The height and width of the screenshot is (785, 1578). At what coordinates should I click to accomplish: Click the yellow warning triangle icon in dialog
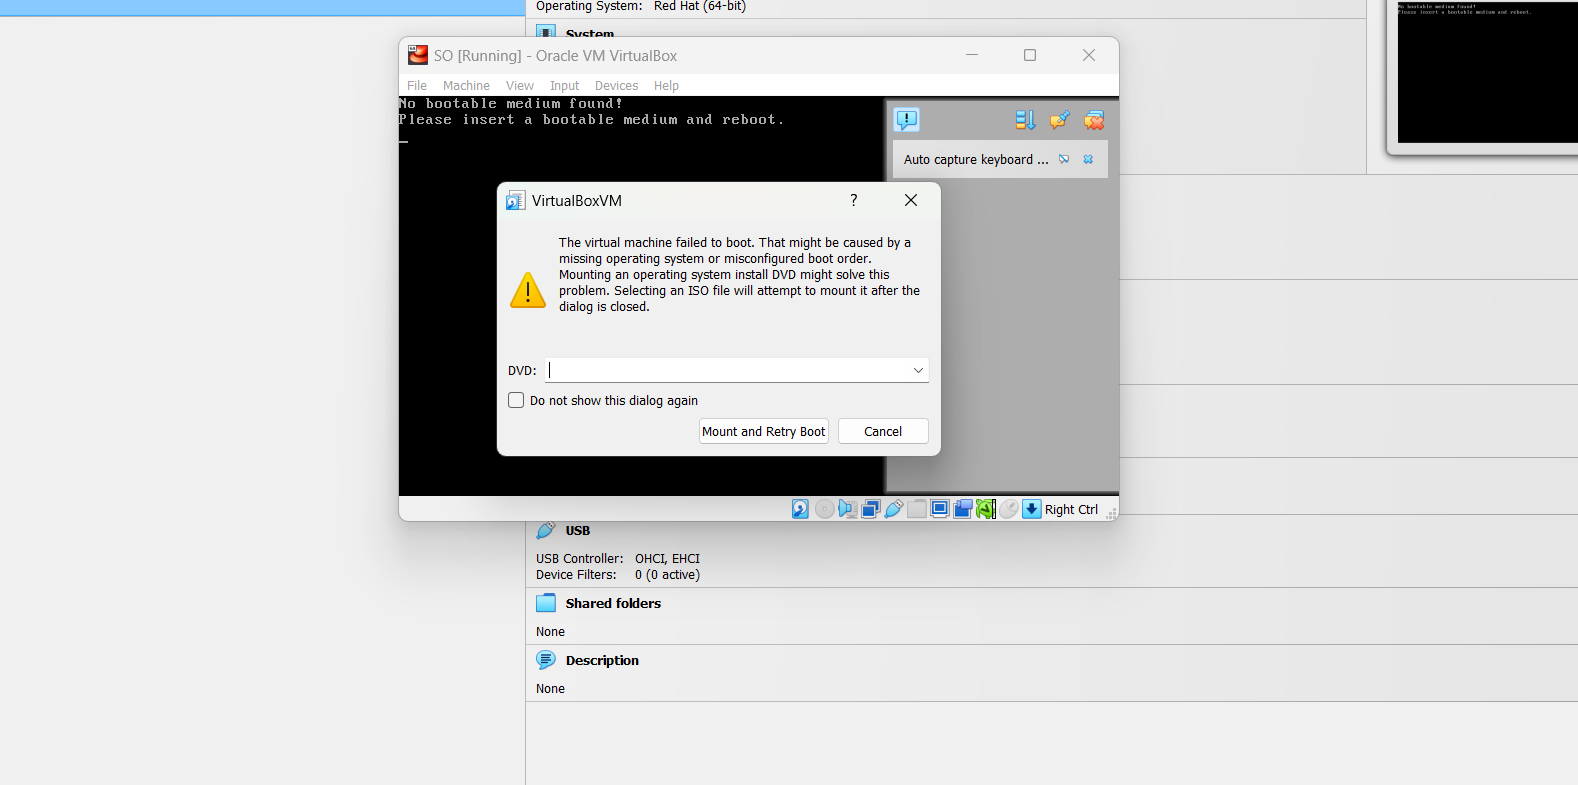(528, 290)
